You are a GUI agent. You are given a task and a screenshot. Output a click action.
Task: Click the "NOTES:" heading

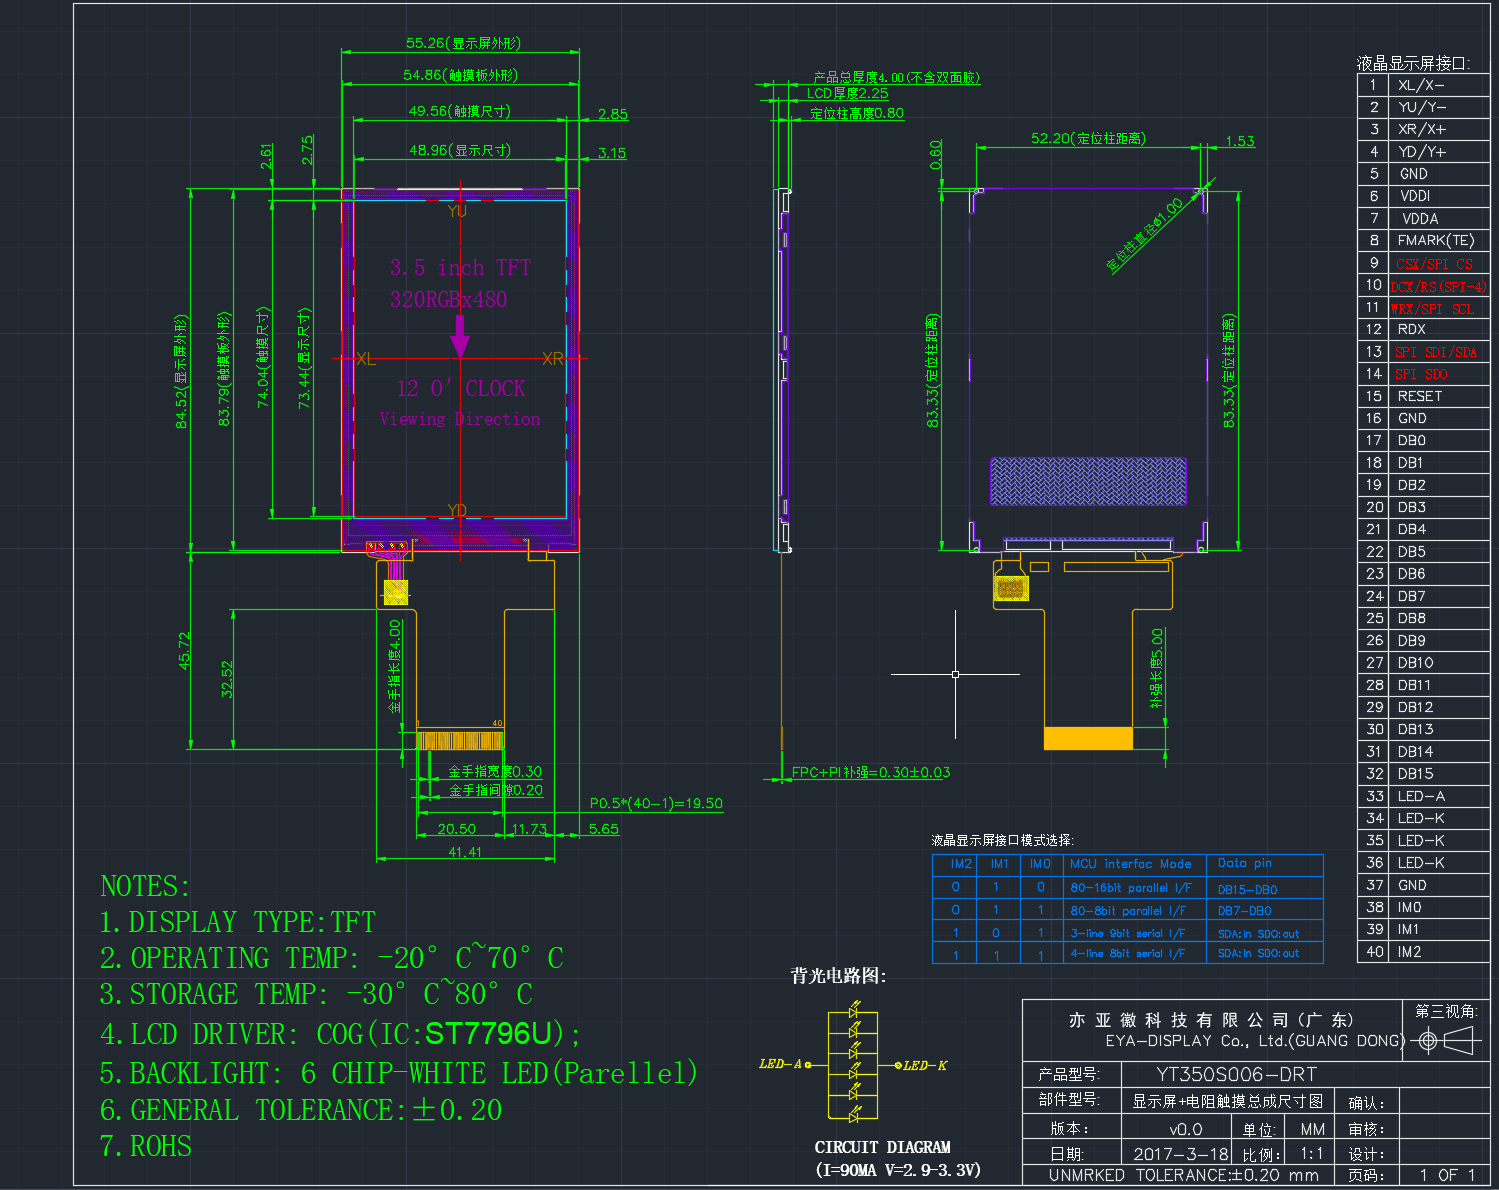pyautogui.click(x=145, y=886)
